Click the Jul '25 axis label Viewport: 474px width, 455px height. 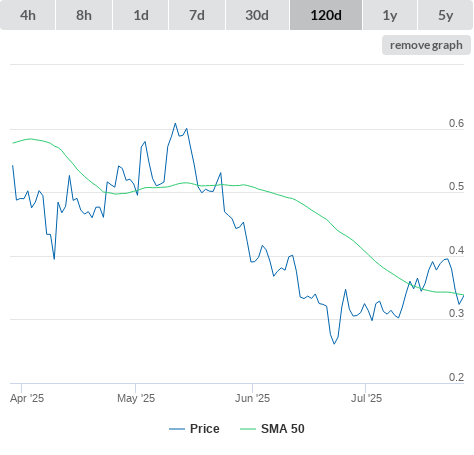366,398
